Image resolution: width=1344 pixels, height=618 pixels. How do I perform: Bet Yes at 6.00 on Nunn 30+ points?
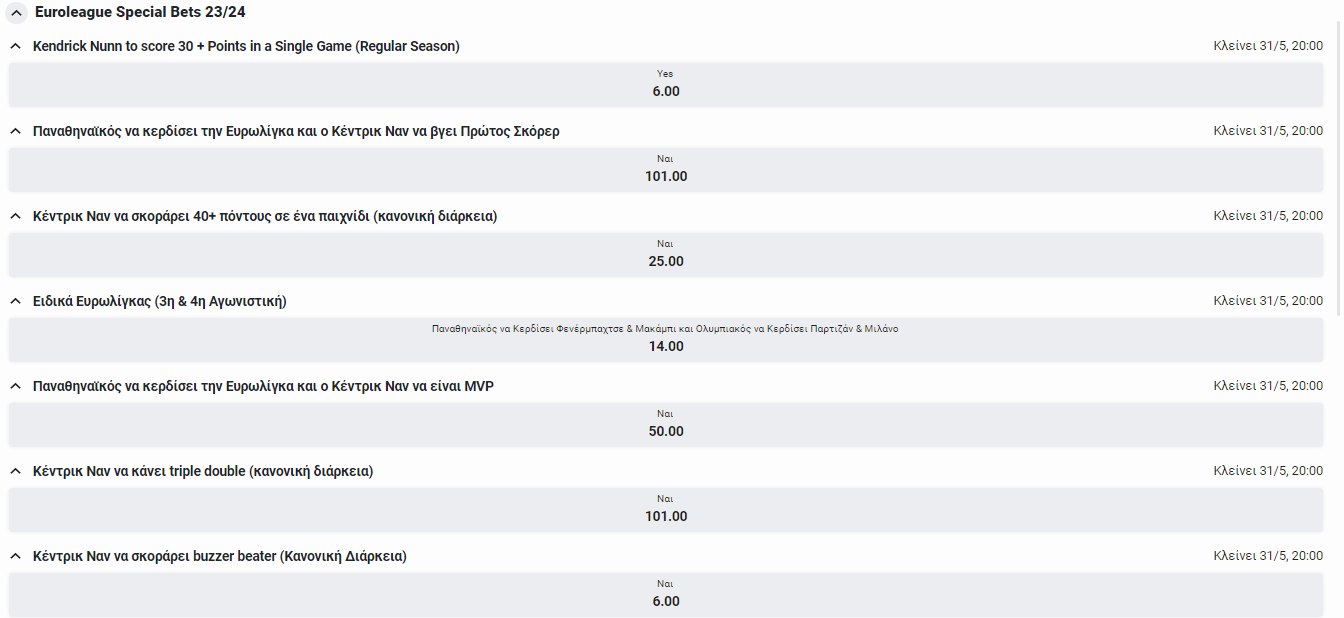coord(665,84)
